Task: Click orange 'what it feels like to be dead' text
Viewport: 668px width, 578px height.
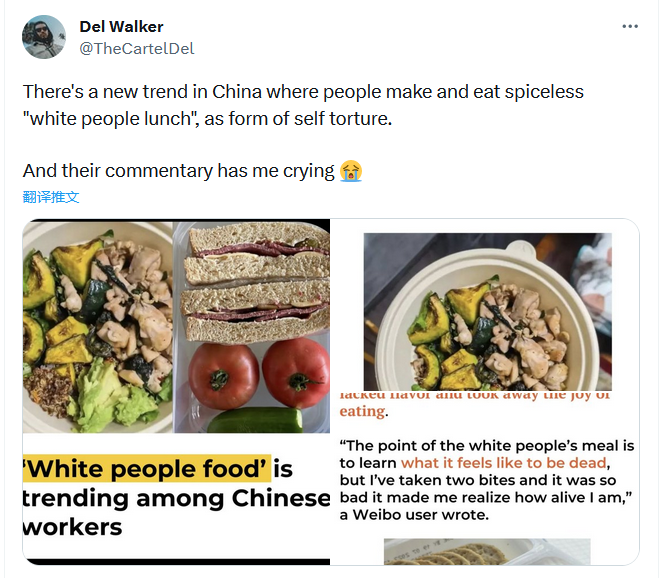Action: click(504, 463)
